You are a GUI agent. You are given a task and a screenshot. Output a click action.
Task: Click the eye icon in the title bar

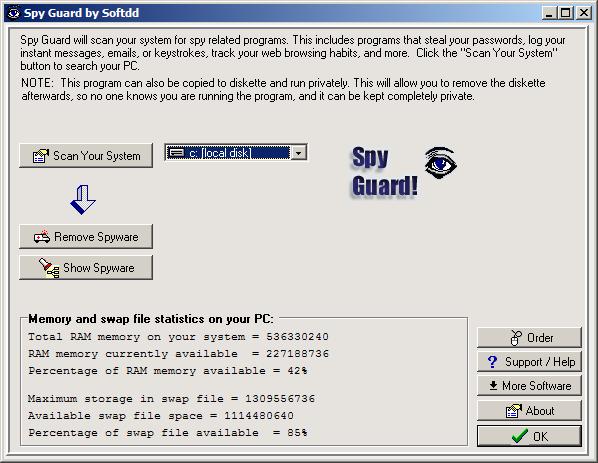pos(14,13)
